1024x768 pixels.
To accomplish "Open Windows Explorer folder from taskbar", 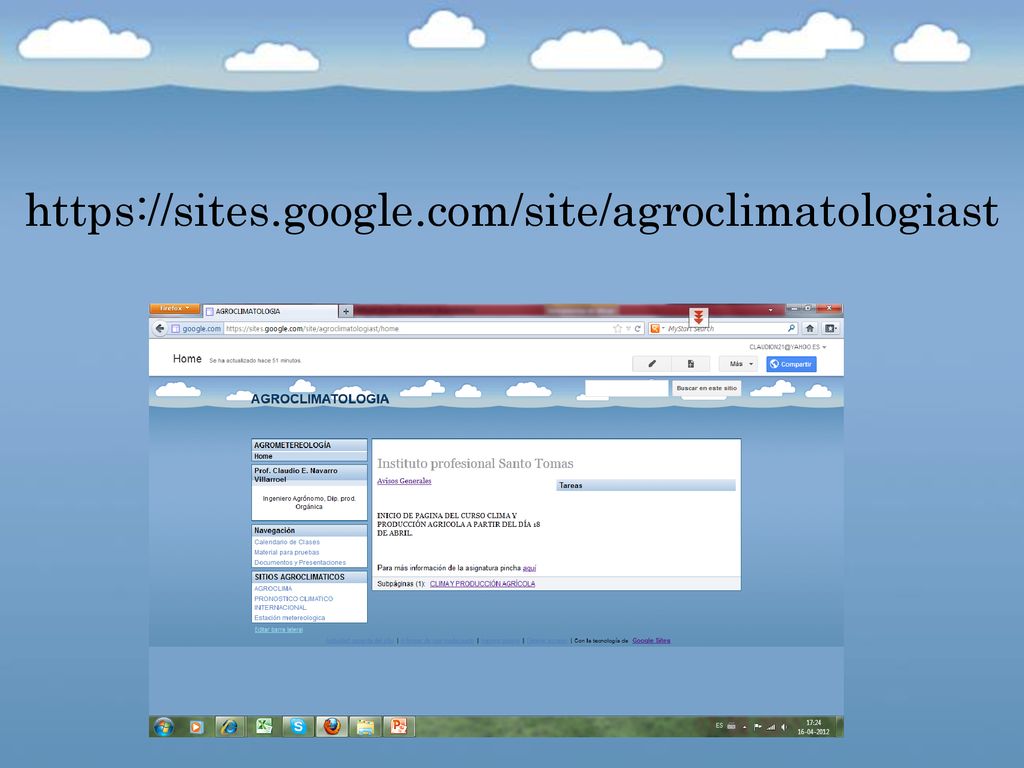I will pos(365,726).
